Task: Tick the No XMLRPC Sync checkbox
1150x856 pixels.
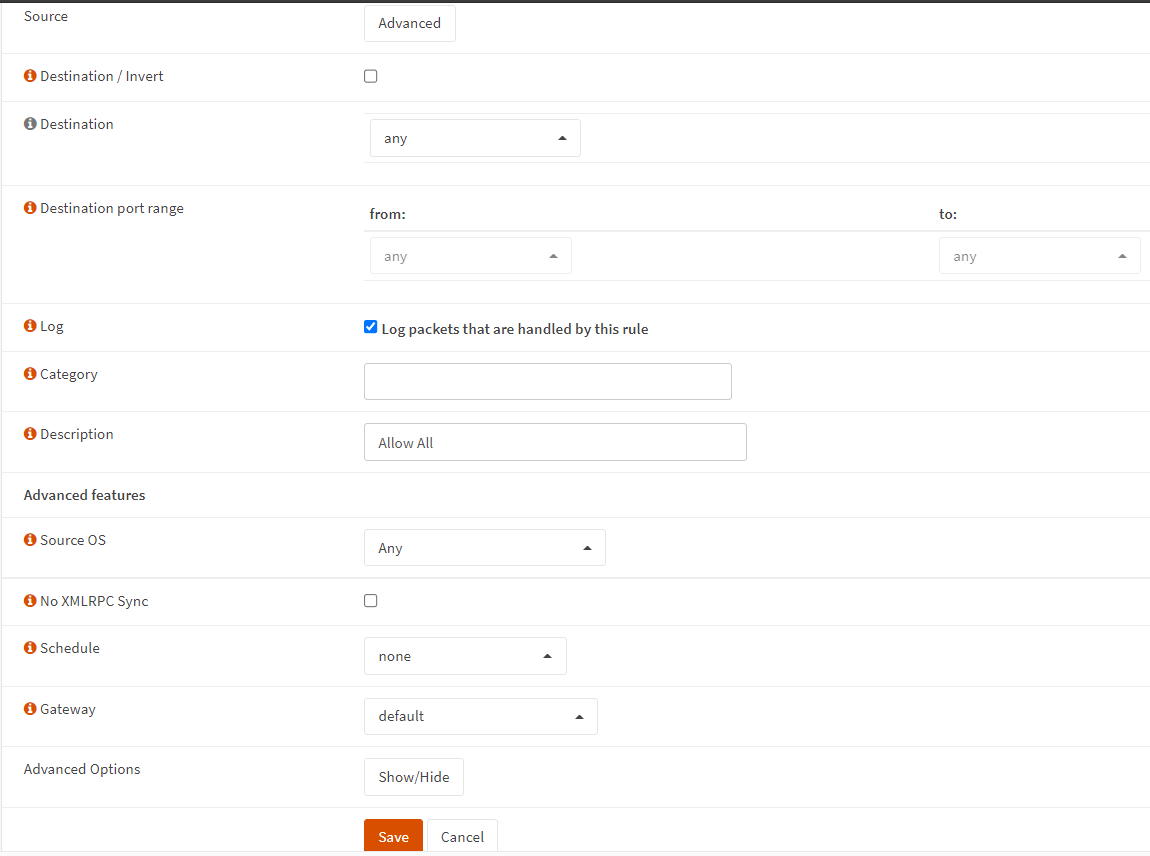Action: tap(371, 601)
